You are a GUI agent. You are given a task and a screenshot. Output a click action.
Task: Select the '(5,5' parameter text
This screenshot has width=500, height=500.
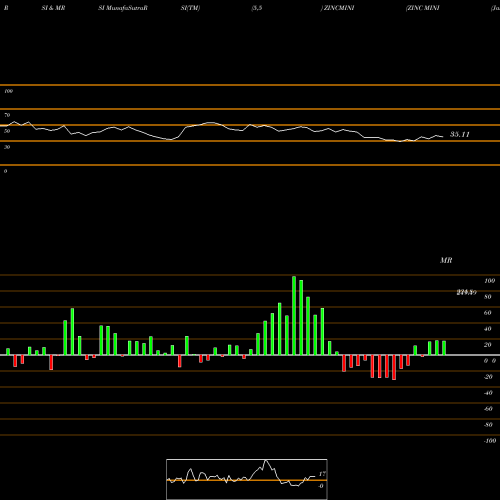[257, 8]
